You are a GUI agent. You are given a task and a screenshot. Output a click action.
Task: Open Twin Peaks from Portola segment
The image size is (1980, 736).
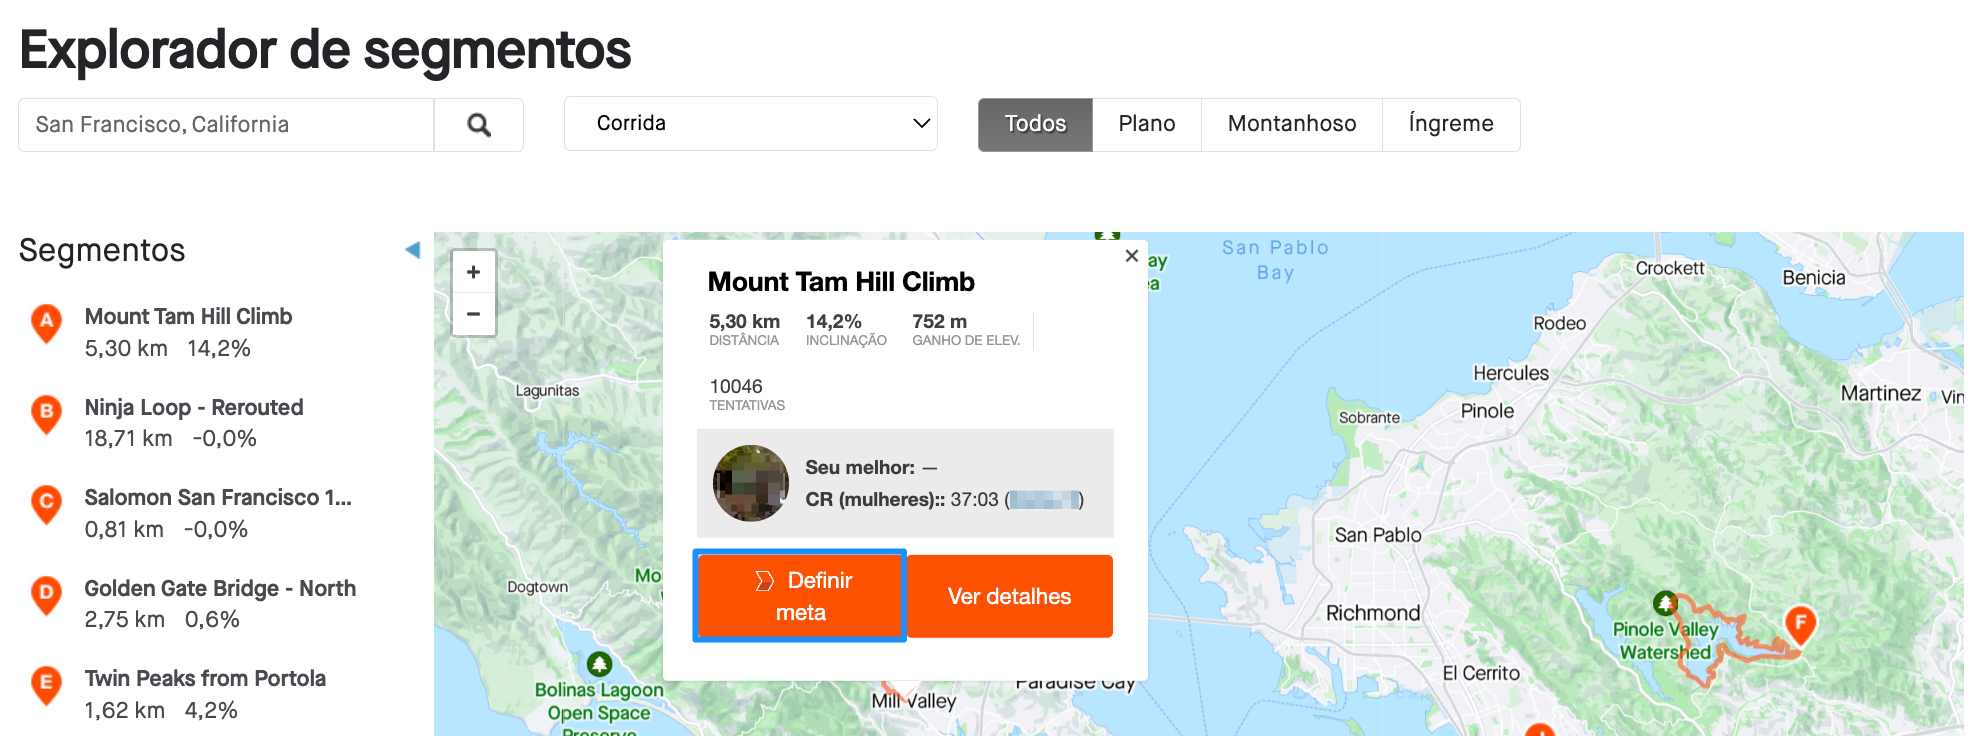(205, 679)
